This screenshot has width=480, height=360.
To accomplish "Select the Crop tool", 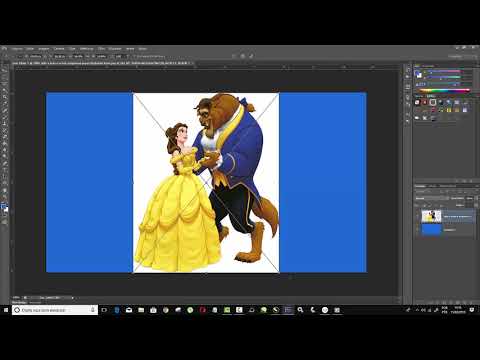I will (x=4, y=97).
